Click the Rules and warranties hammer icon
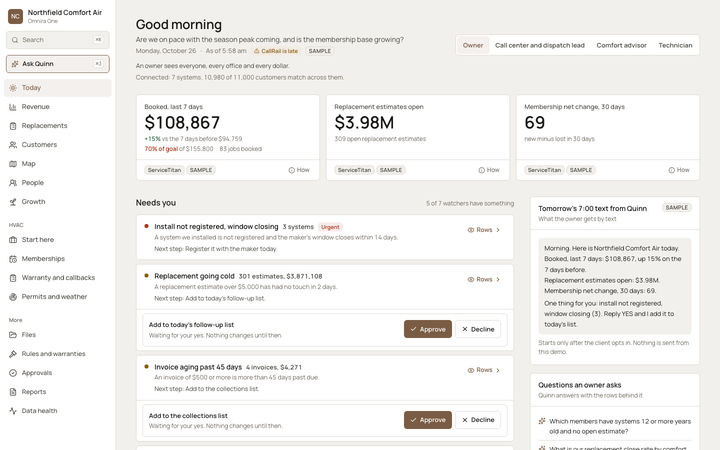 (13, 354)
